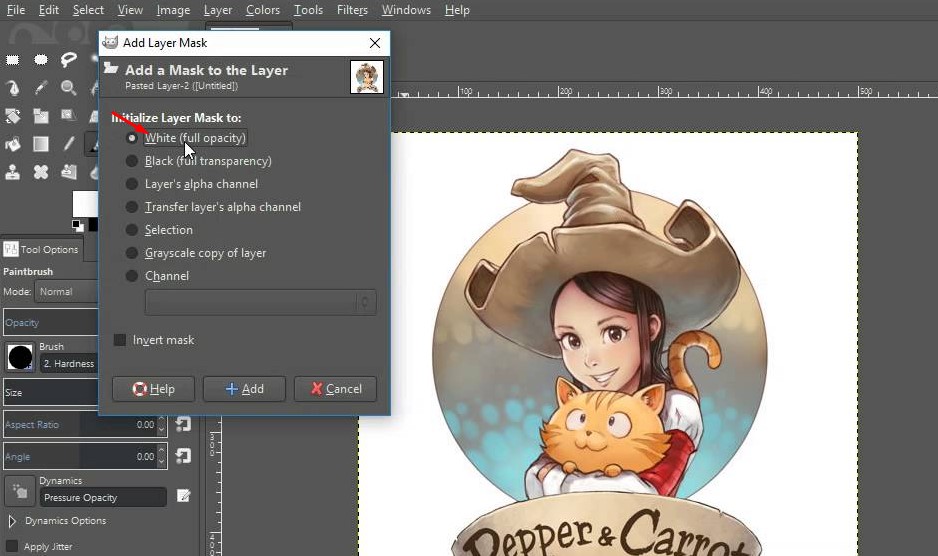Choose Grayscale copy of layer option
938x556 pixels.
tap(132, 253)
